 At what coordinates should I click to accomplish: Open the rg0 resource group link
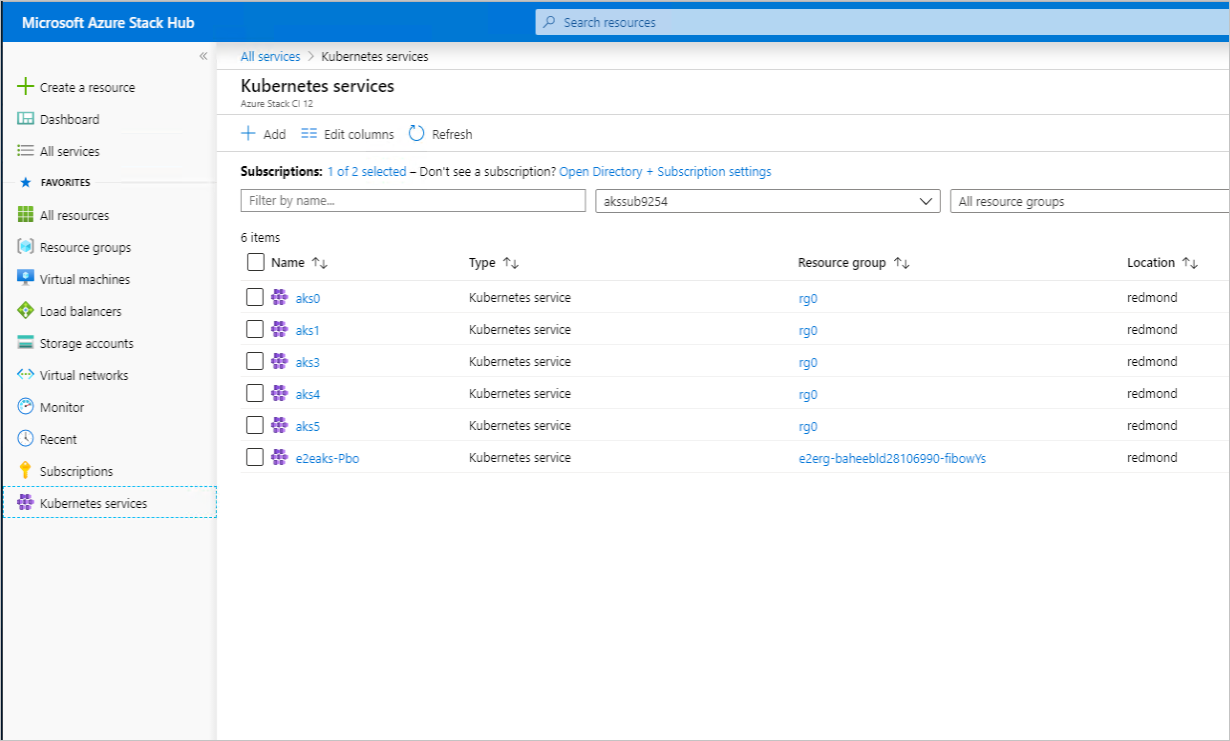point(807,296)
